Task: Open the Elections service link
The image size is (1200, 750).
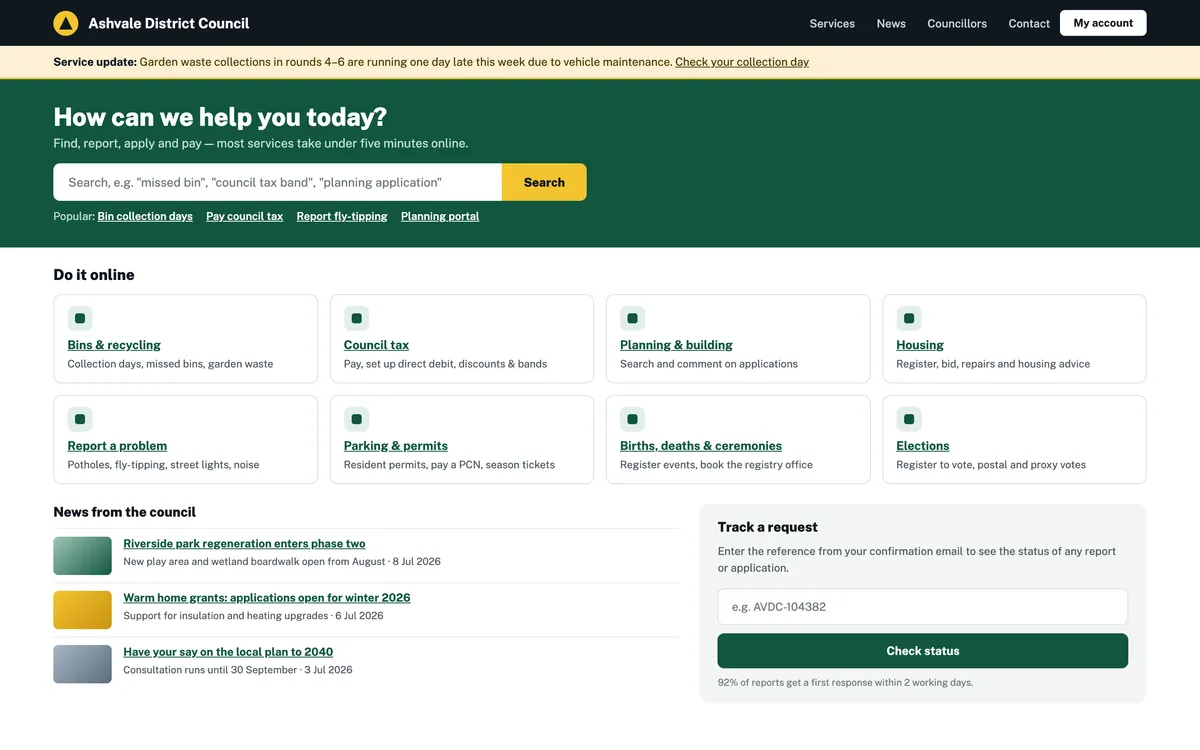Action: point(923,446)
